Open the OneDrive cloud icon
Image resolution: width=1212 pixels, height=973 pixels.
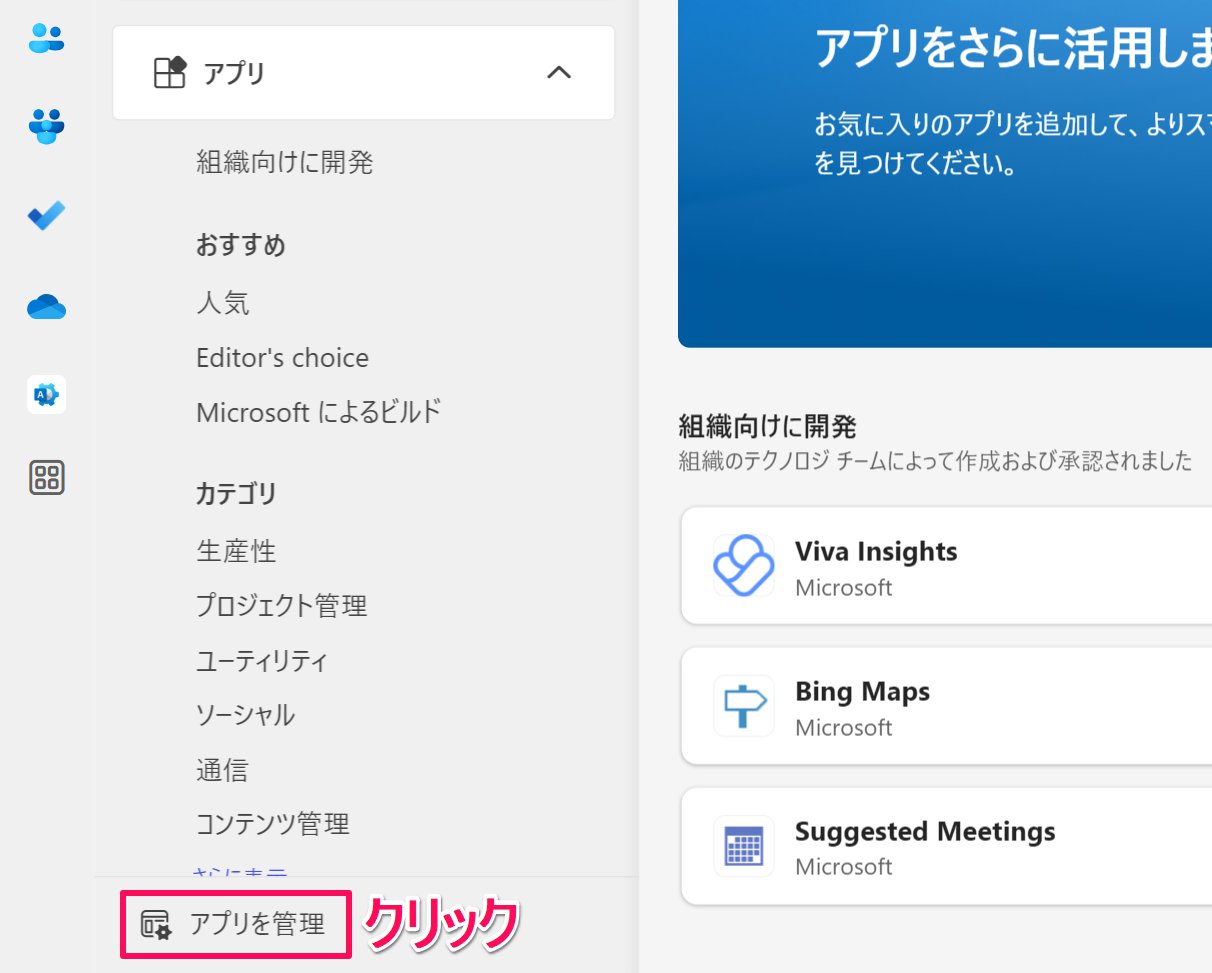[x=46, y=307]
